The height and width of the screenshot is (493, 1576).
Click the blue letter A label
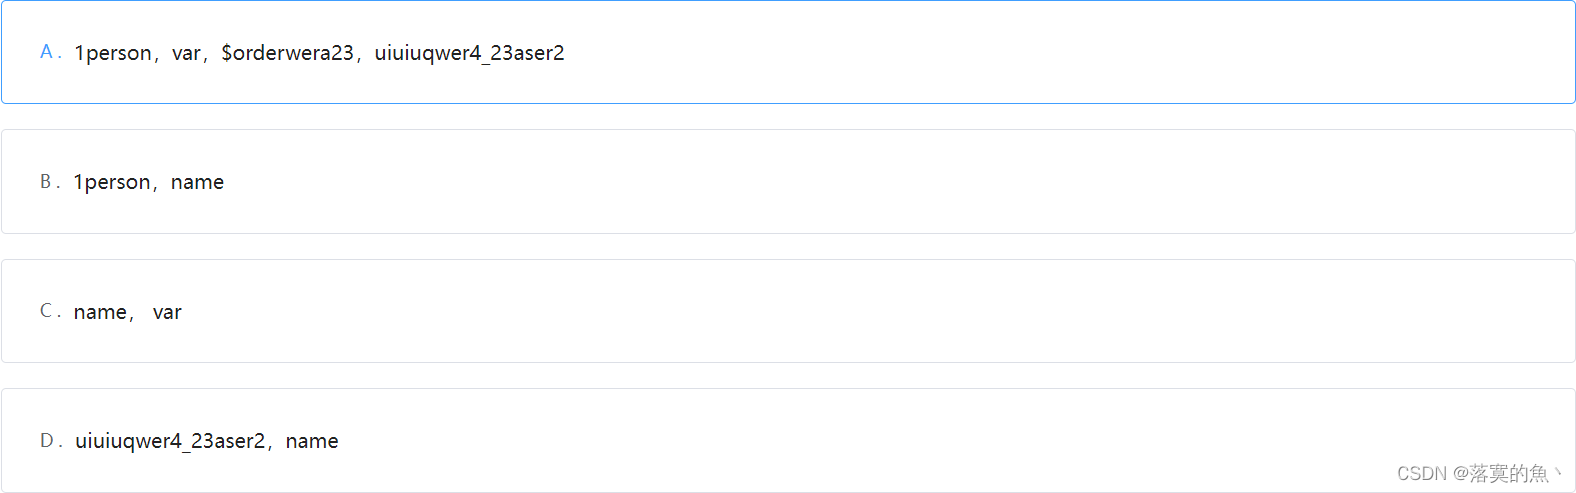coord(47,52)
